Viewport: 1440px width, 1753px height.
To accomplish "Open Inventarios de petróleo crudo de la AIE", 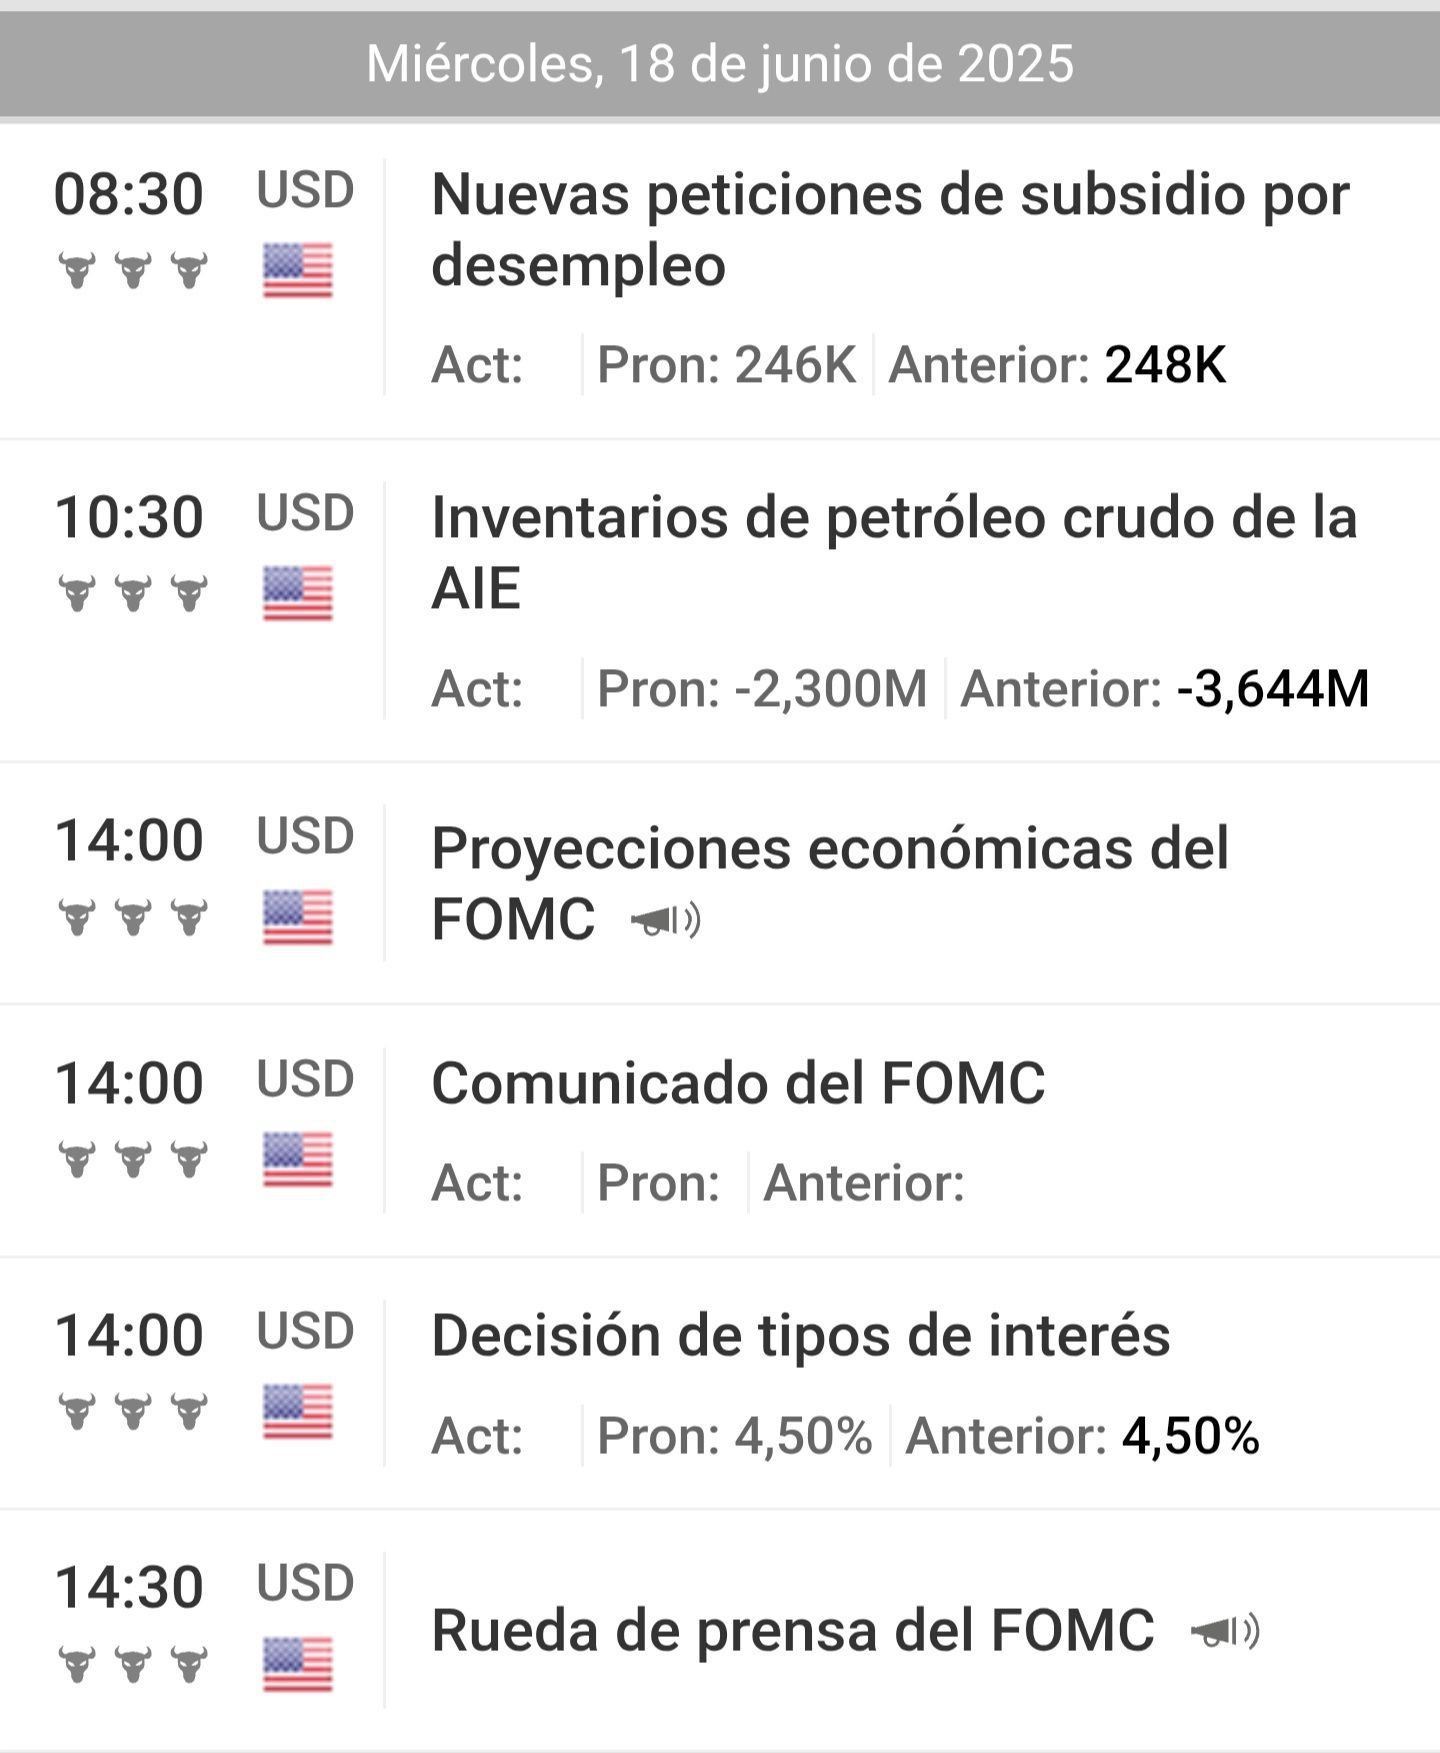I will coord(893,552).
